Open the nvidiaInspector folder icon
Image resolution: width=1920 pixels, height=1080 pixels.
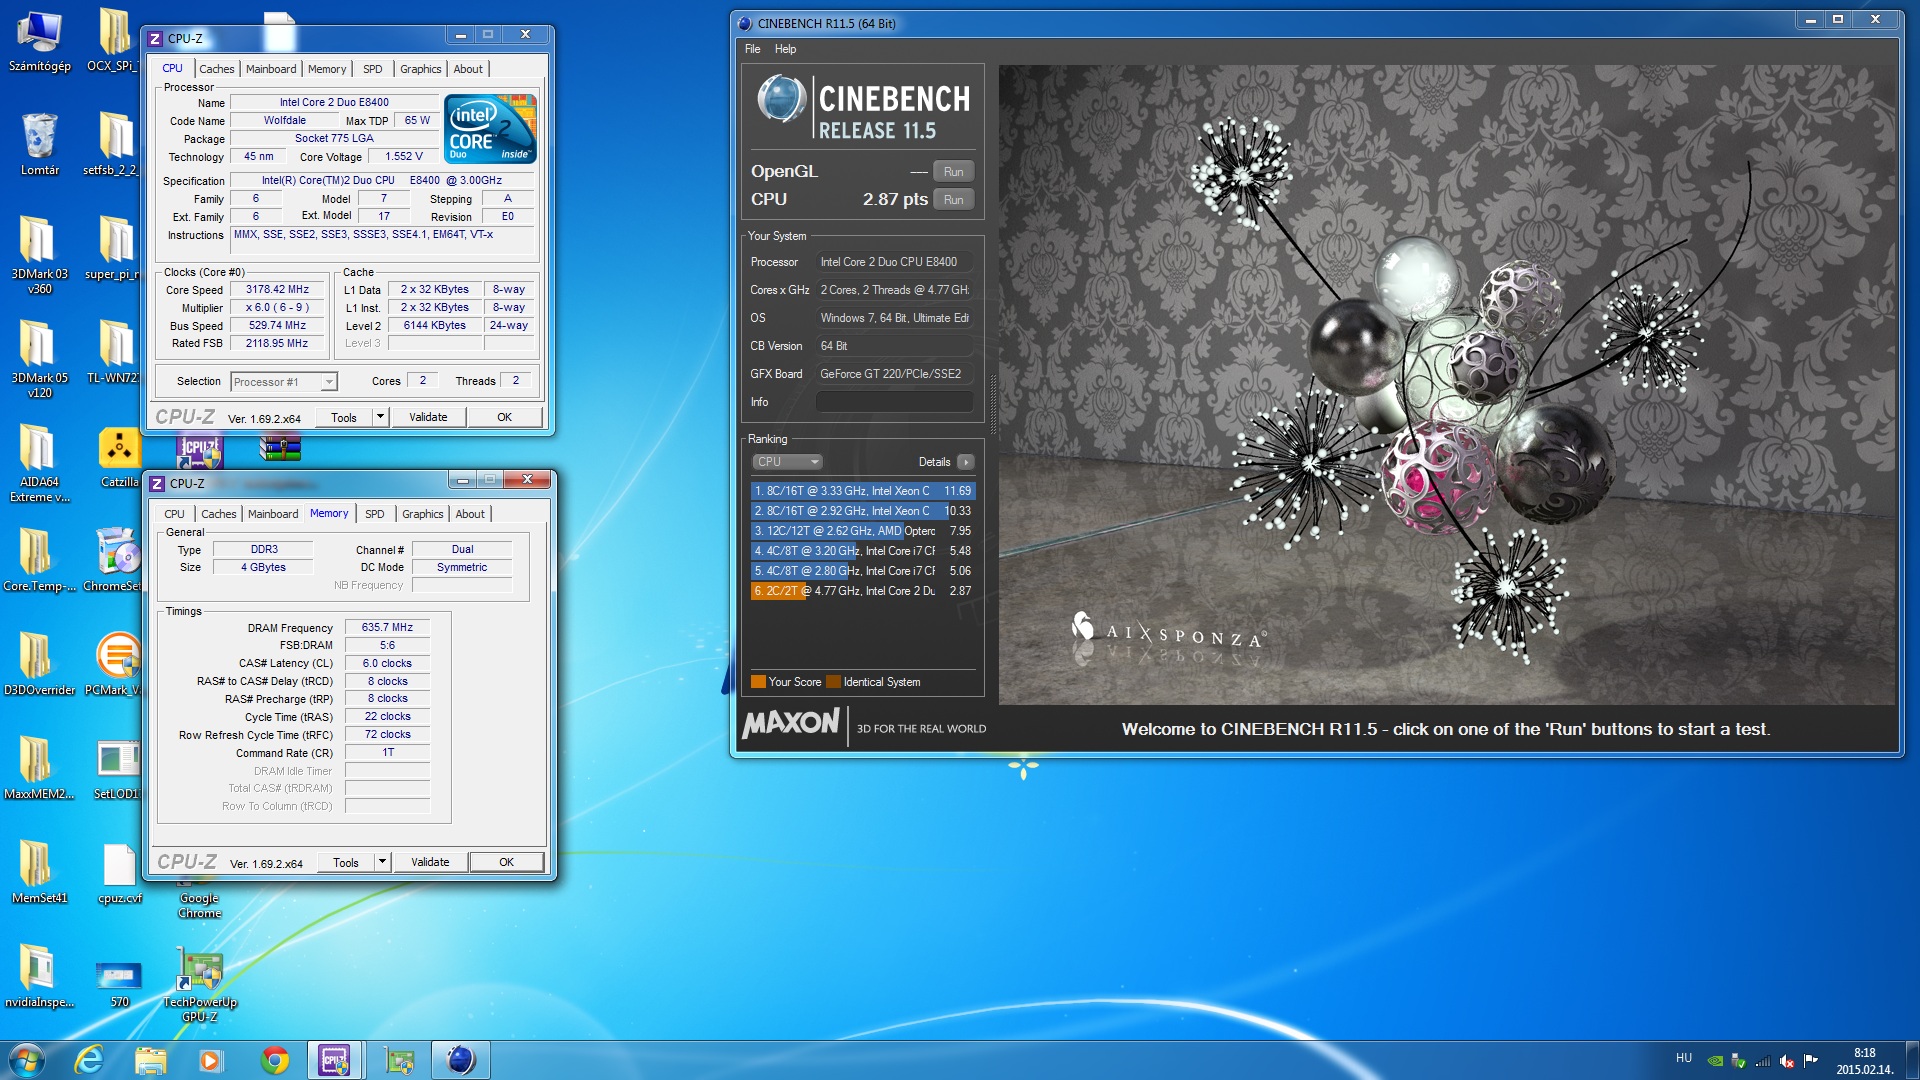point(39,976)
